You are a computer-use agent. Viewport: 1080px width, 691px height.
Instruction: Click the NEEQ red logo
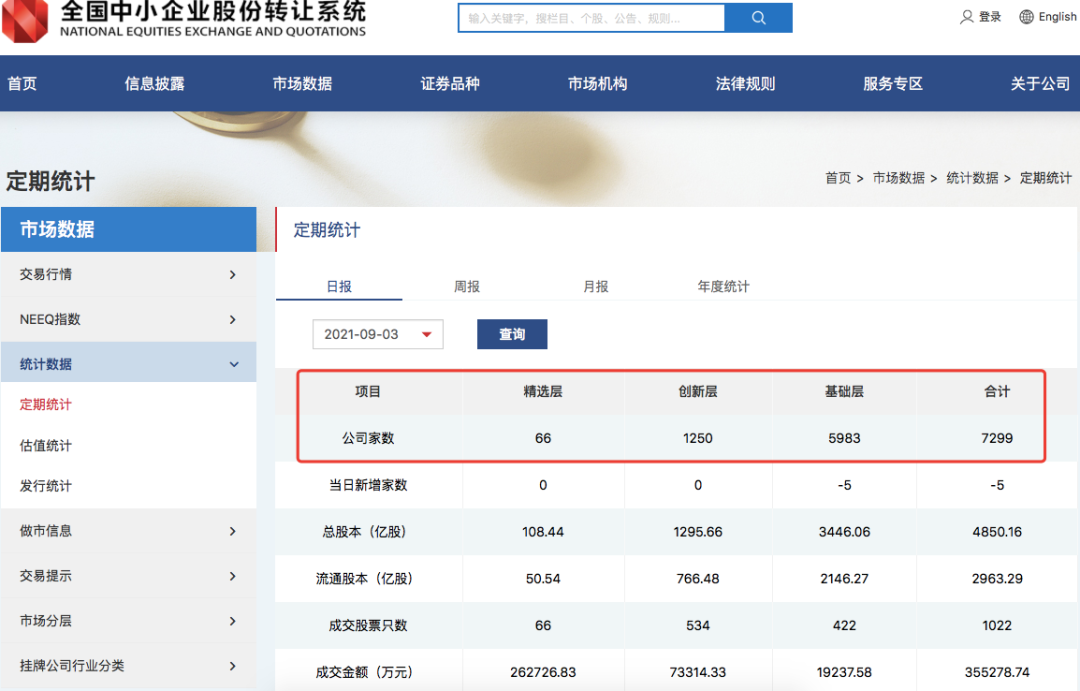point(25,20)
